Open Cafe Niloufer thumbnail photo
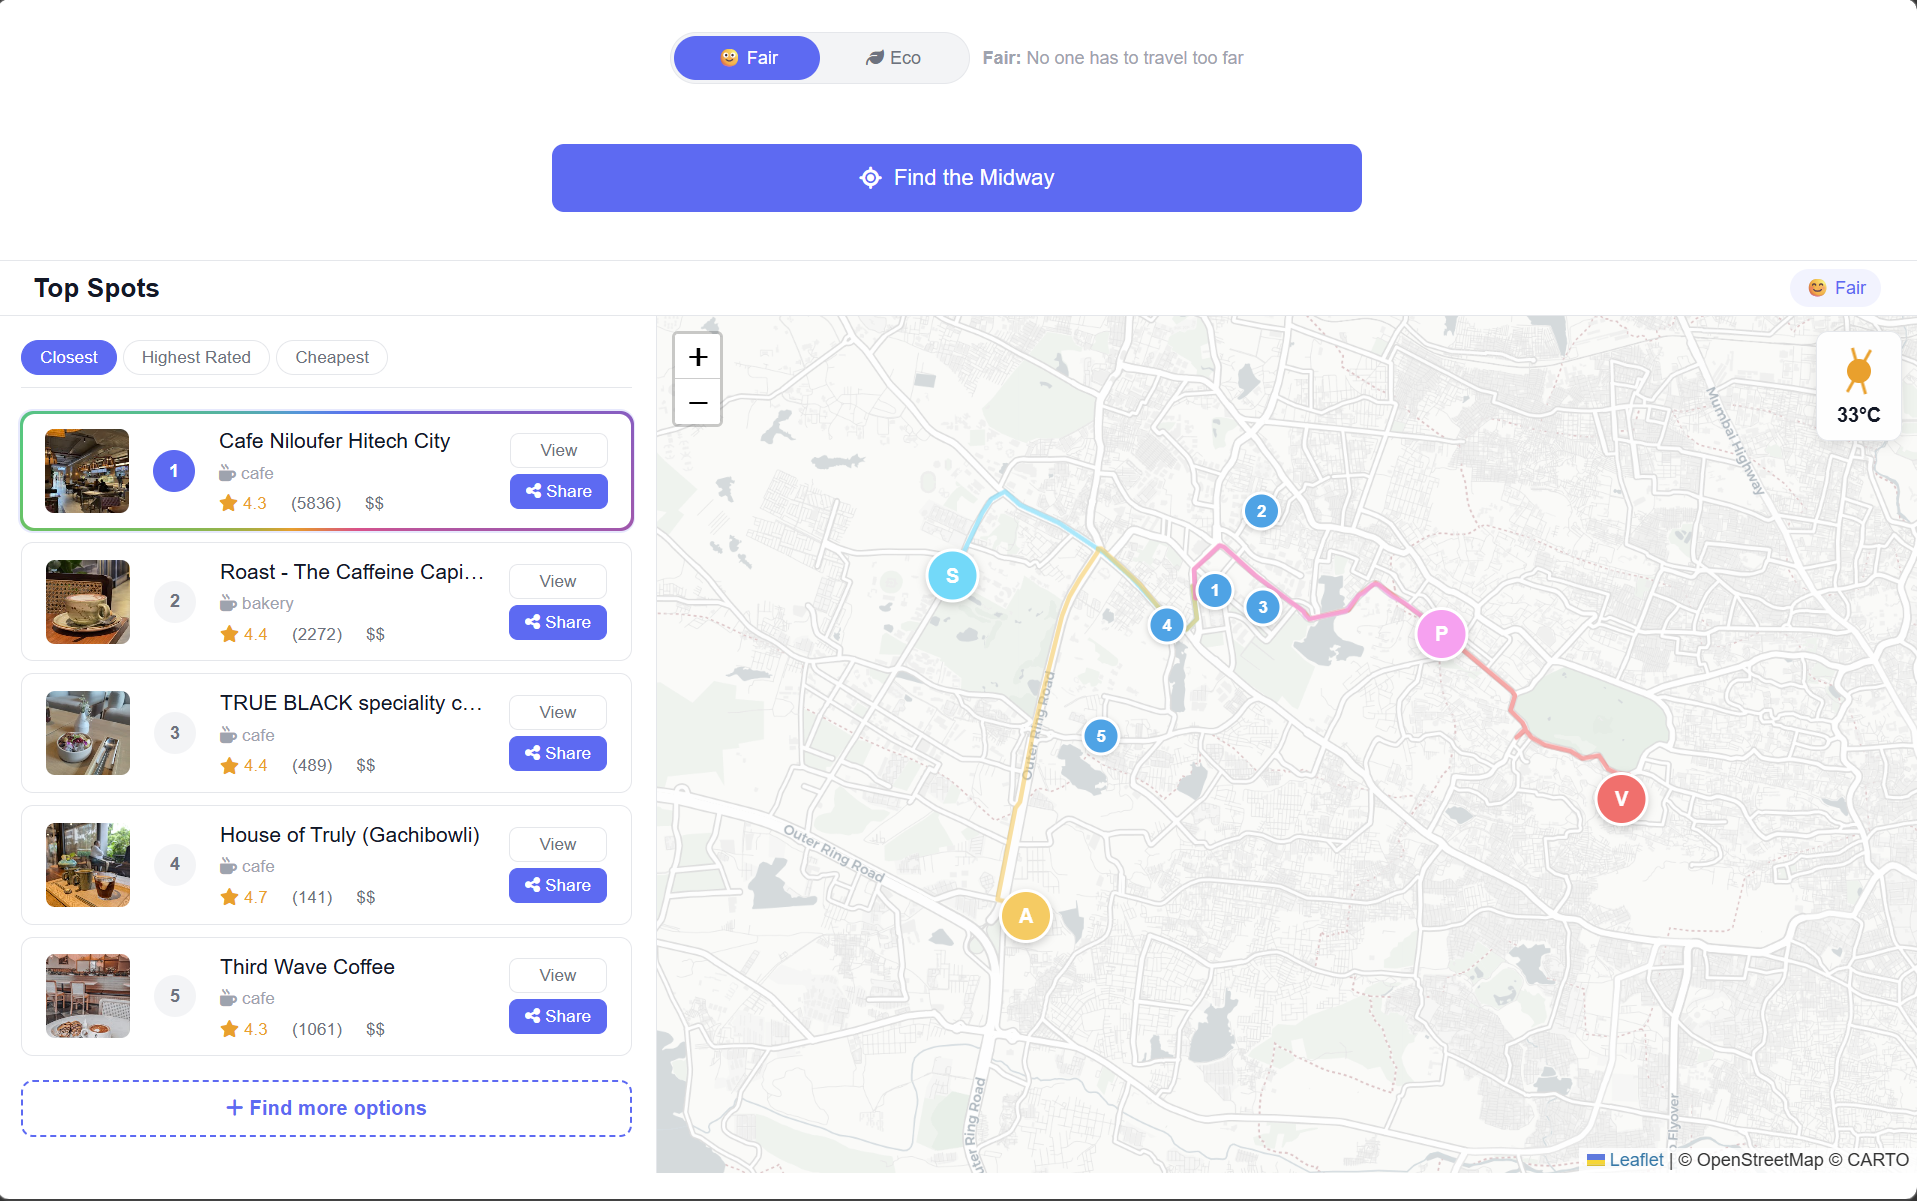1917x1201 pixels. (x=87, y=471)
